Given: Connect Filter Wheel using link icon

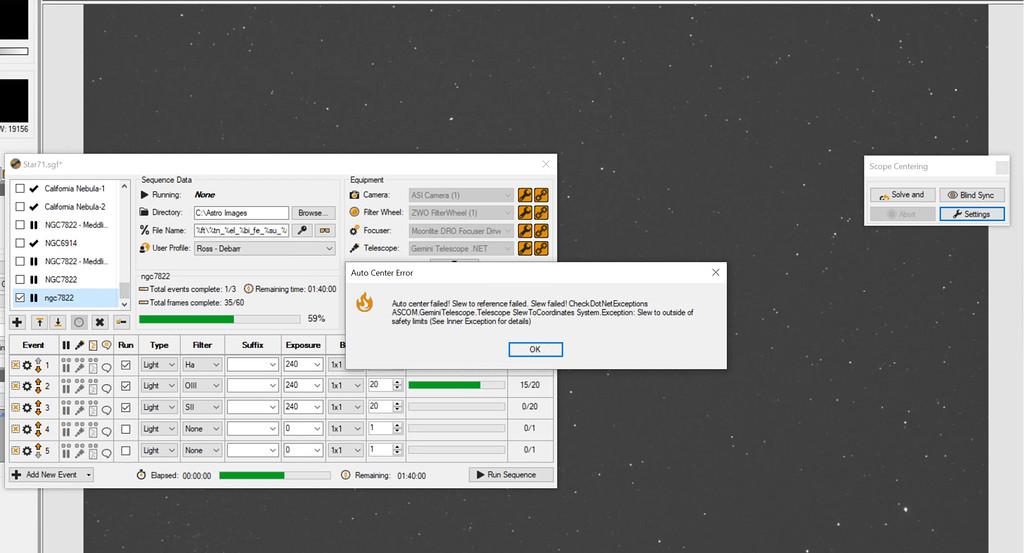Looking at the screenshot, I should [541, 212].
